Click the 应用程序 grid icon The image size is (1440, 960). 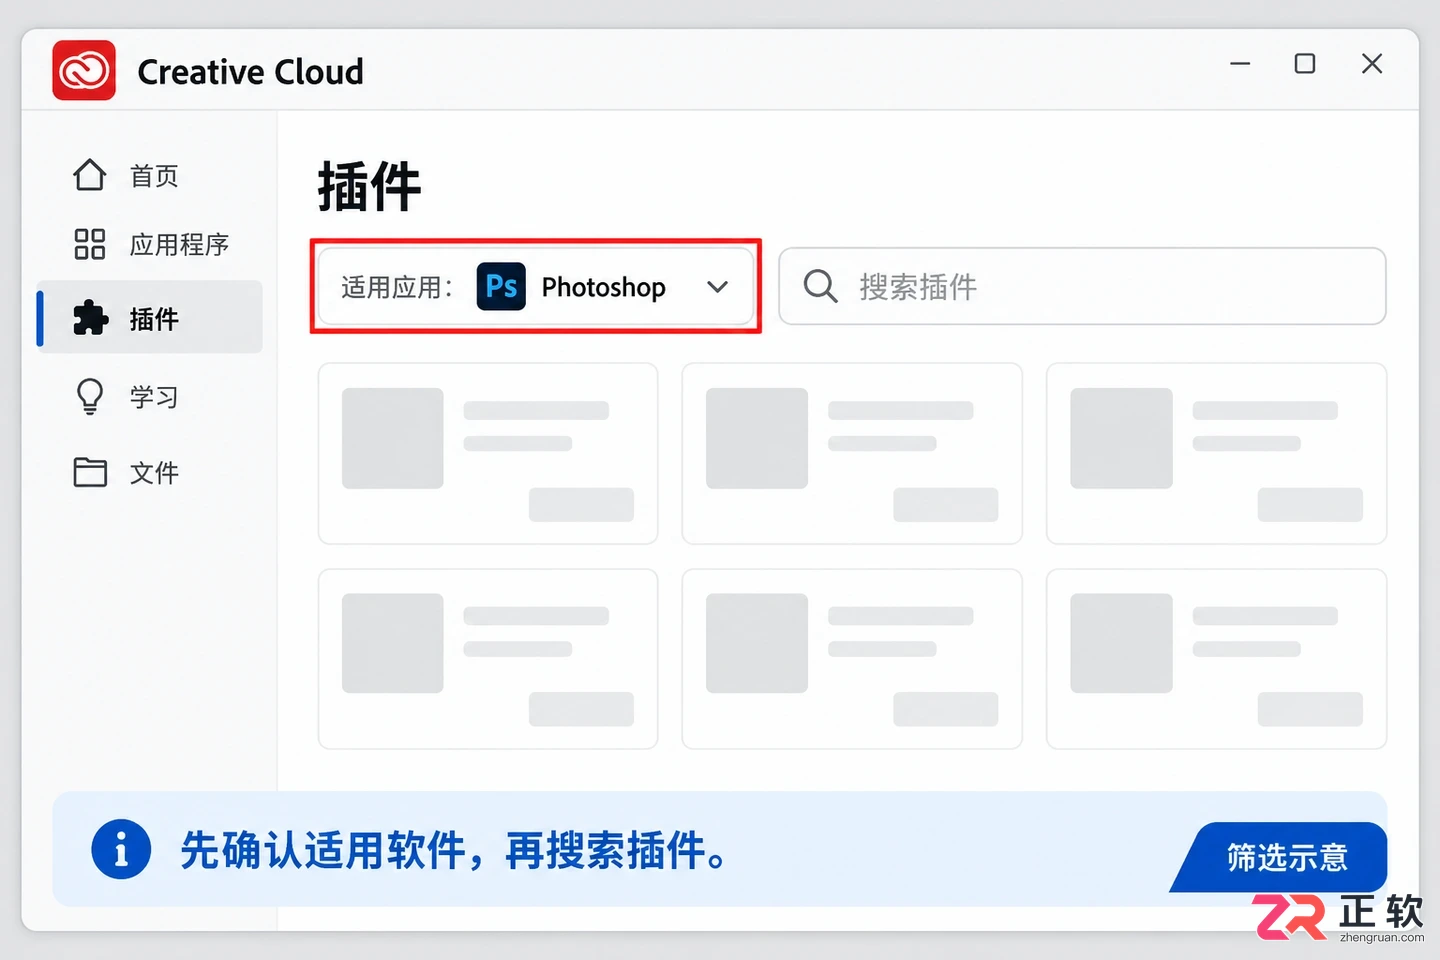tap(89, 244)
